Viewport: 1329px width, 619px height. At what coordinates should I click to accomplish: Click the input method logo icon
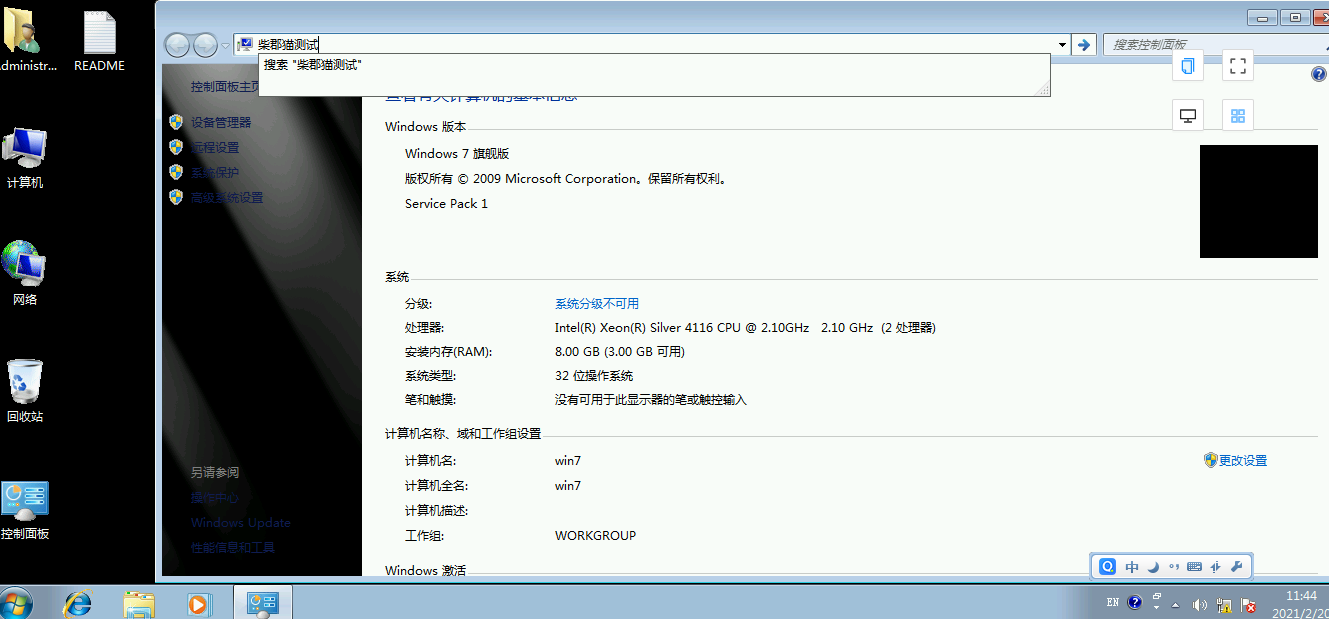(x=1106, y=566)
